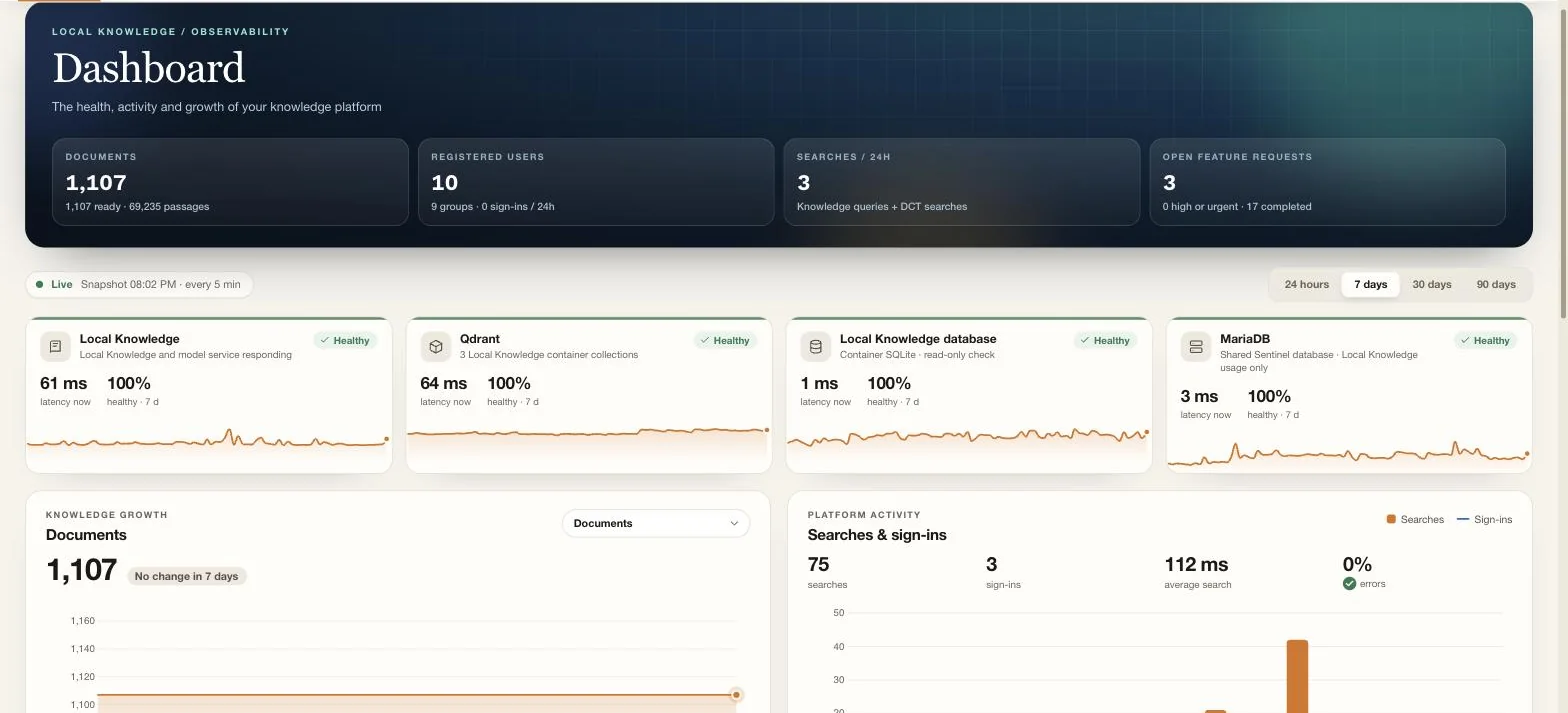Click the Documents dropdown chevron arrow
Viewport: 1568px width, 713px height.
coord(734,524)
